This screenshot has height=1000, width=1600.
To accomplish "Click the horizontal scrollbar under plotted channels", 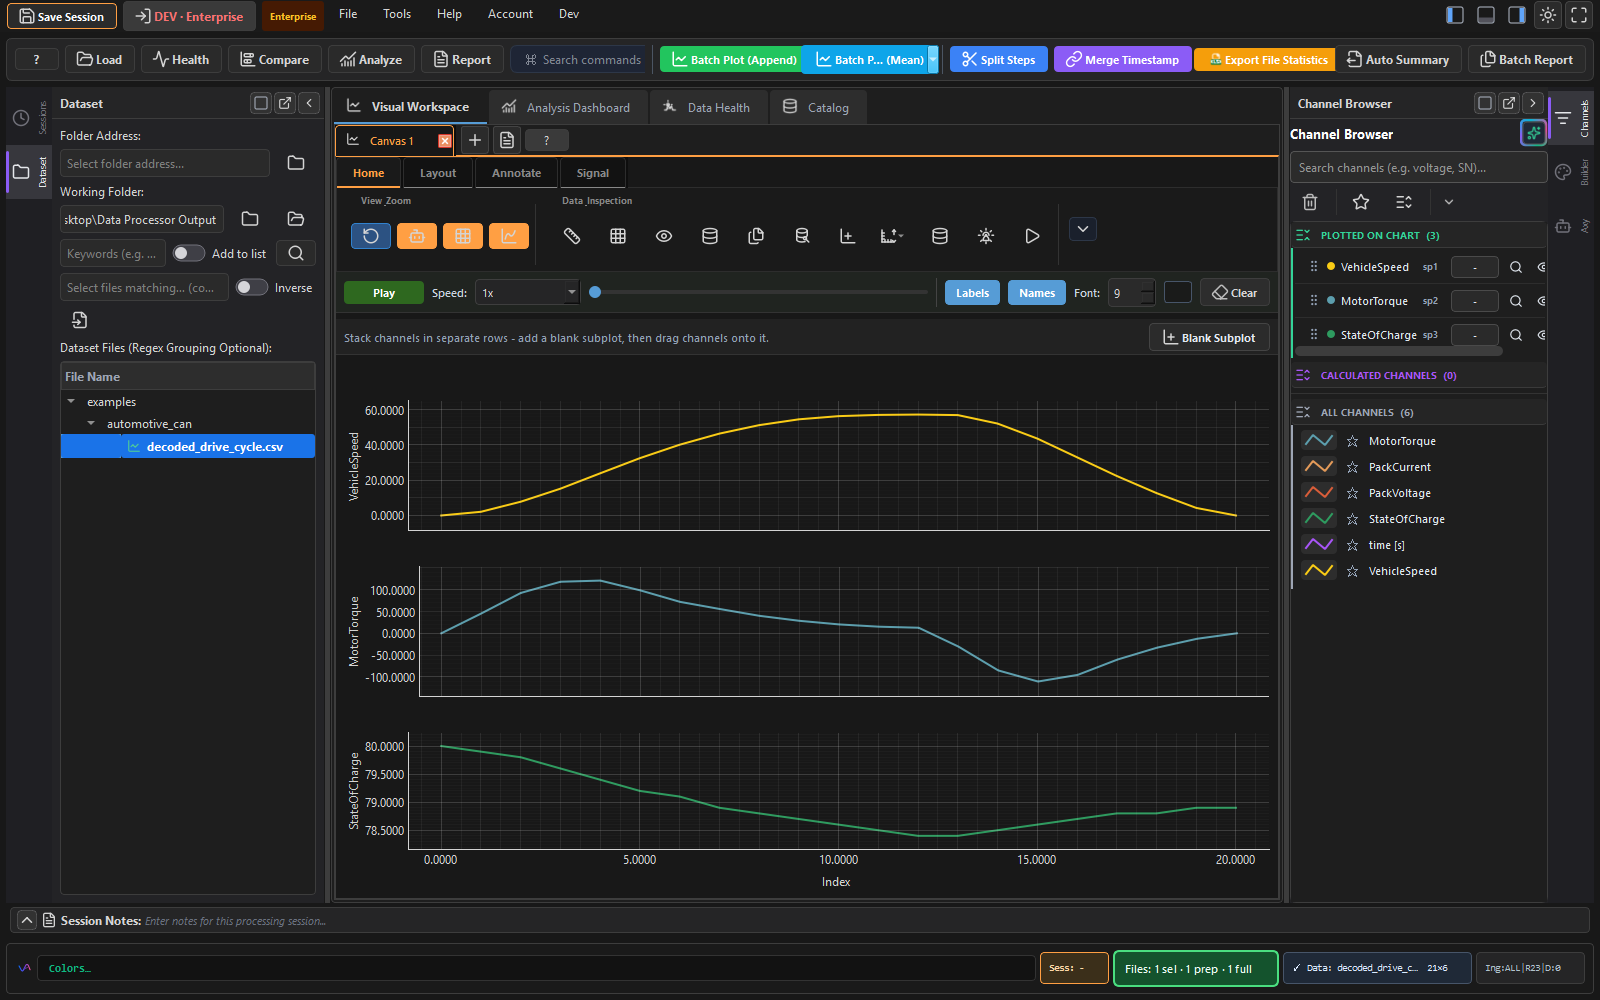I will (1399, 351).
